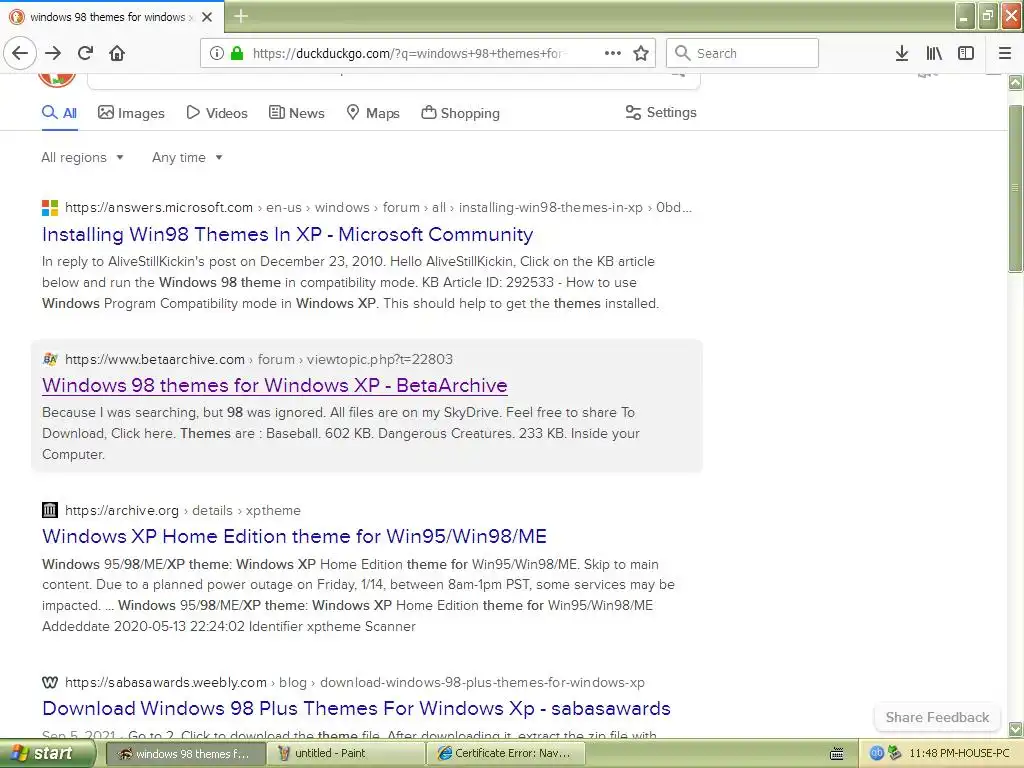Image resolution: width=1024 pixels, height=768 pixels.
Task: Click the green padlock security icon
Action: point(237,53)
